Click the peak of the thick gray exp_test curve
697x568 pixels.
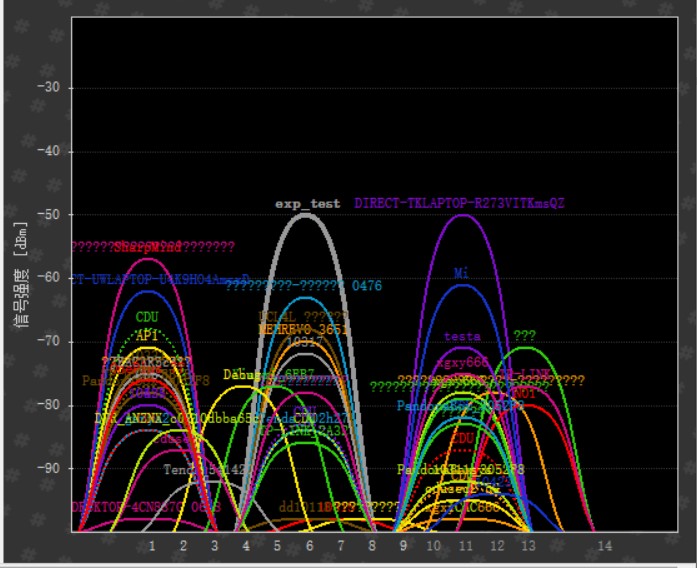click(306, 216)
